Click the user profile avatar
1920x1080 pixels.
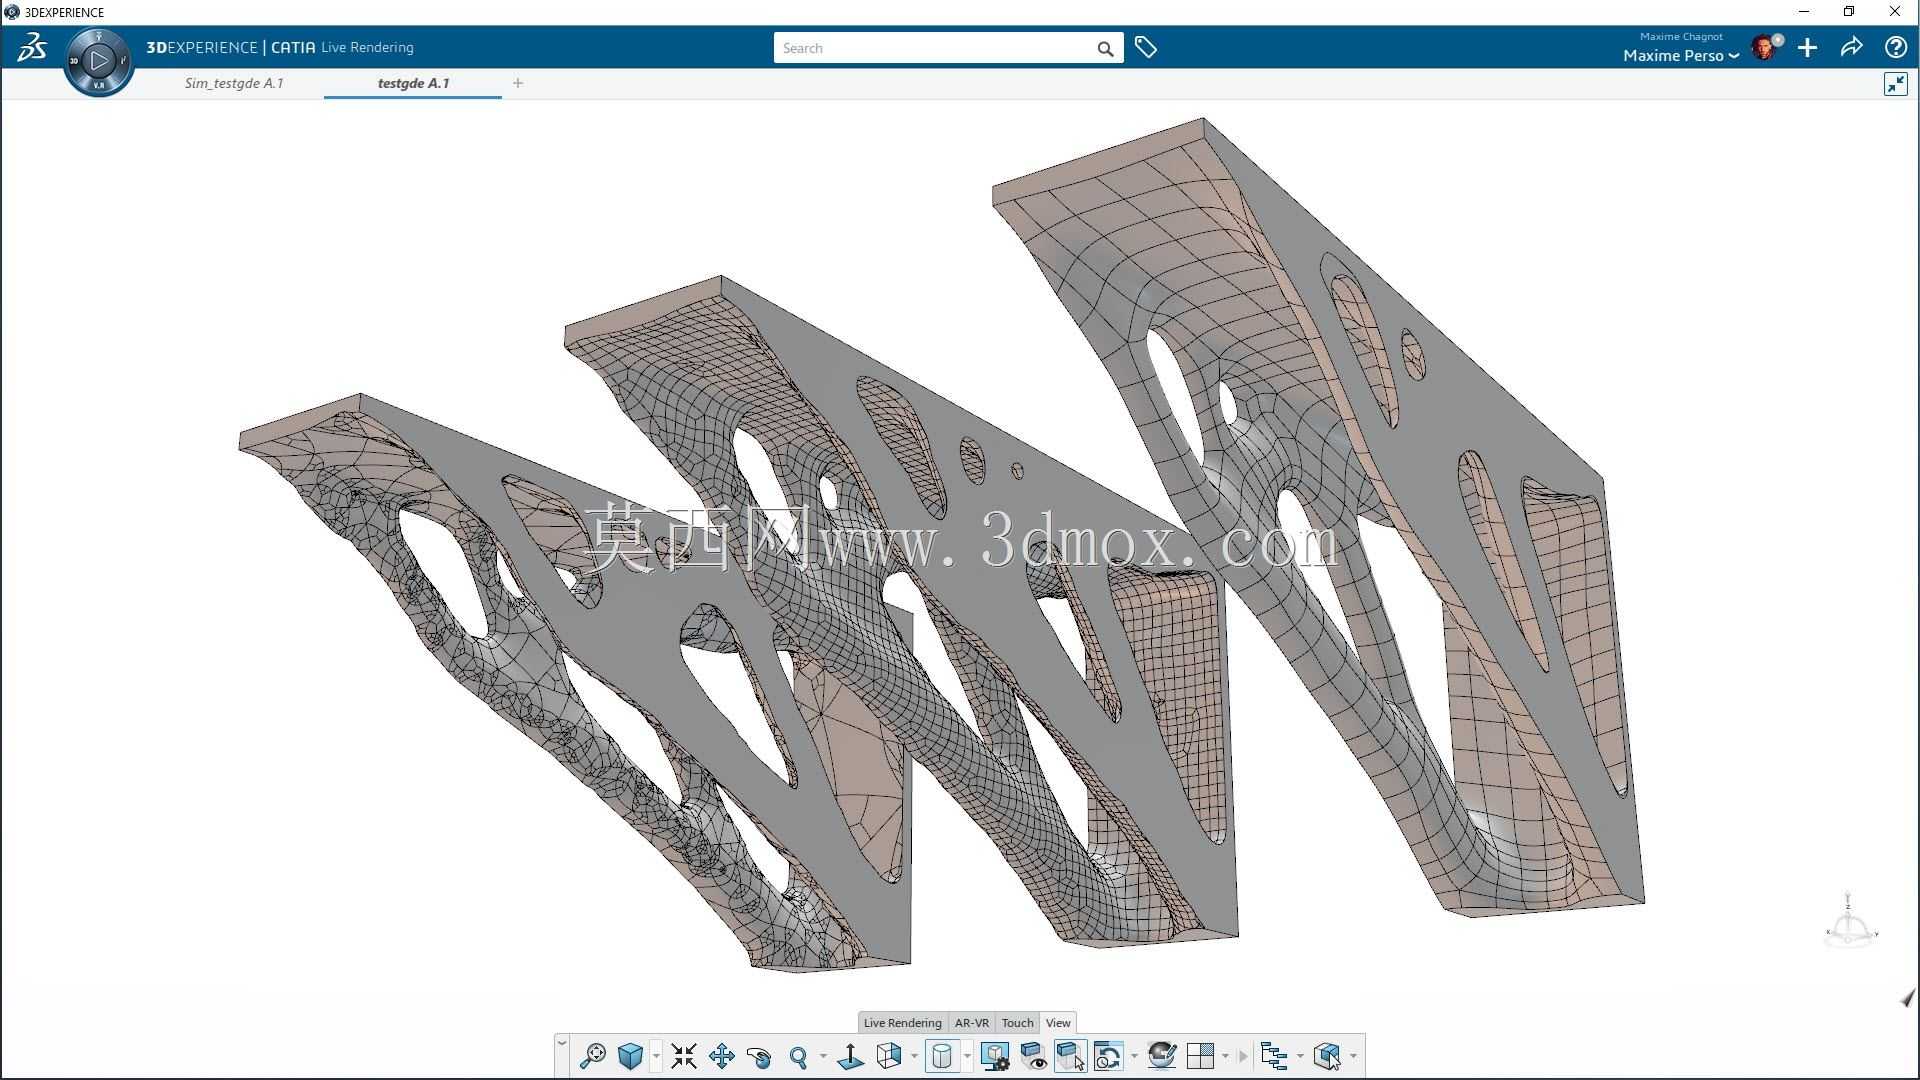[x=1766, y=47]
